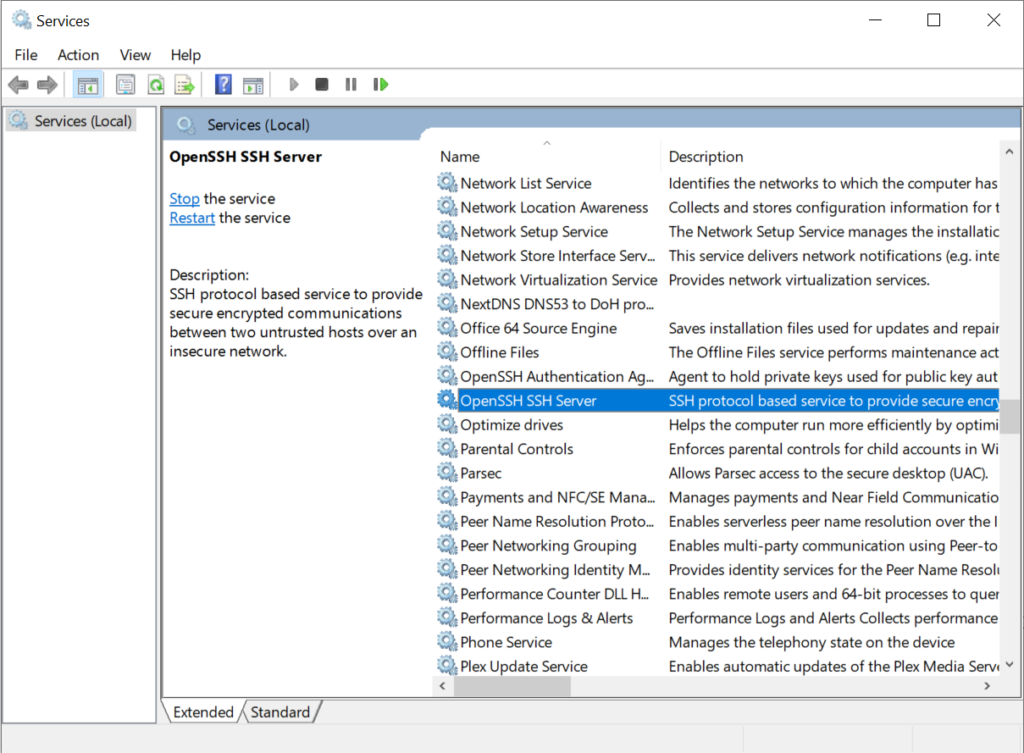Select the Performance Counter DLL Host row
This screenshot has height=753, width=1024.
717,594
